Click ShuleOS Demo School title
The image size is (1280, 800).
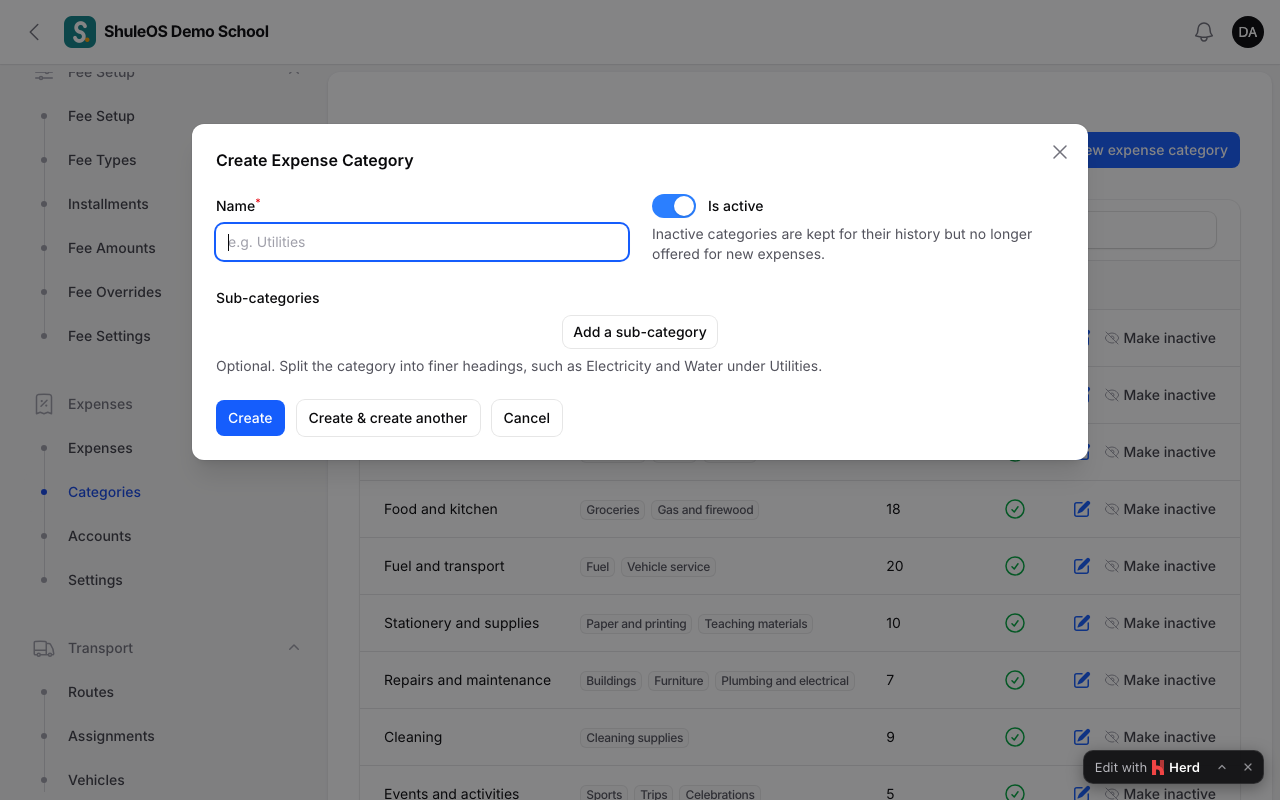[x=186, y=32]
